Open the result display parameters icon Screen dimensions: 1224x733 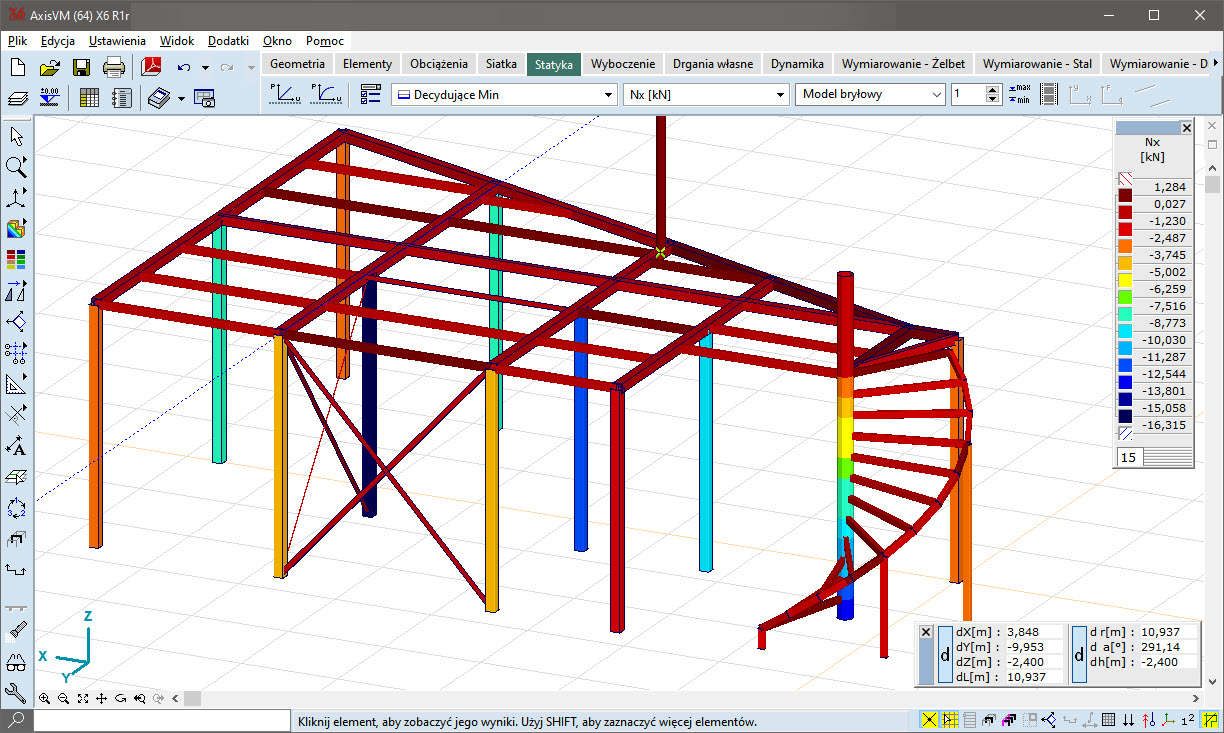pos(370,94)
